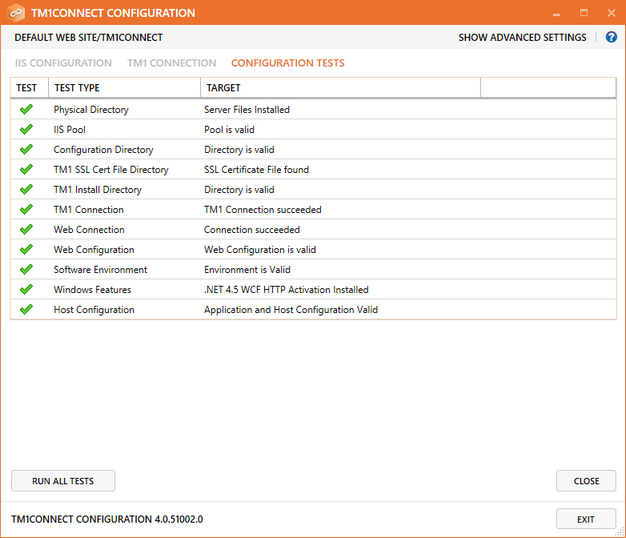The height and width of the screenshot is (538, 626).
Task: Click the checkmark beside Host Configuration
Action: [x=26, y=309]
